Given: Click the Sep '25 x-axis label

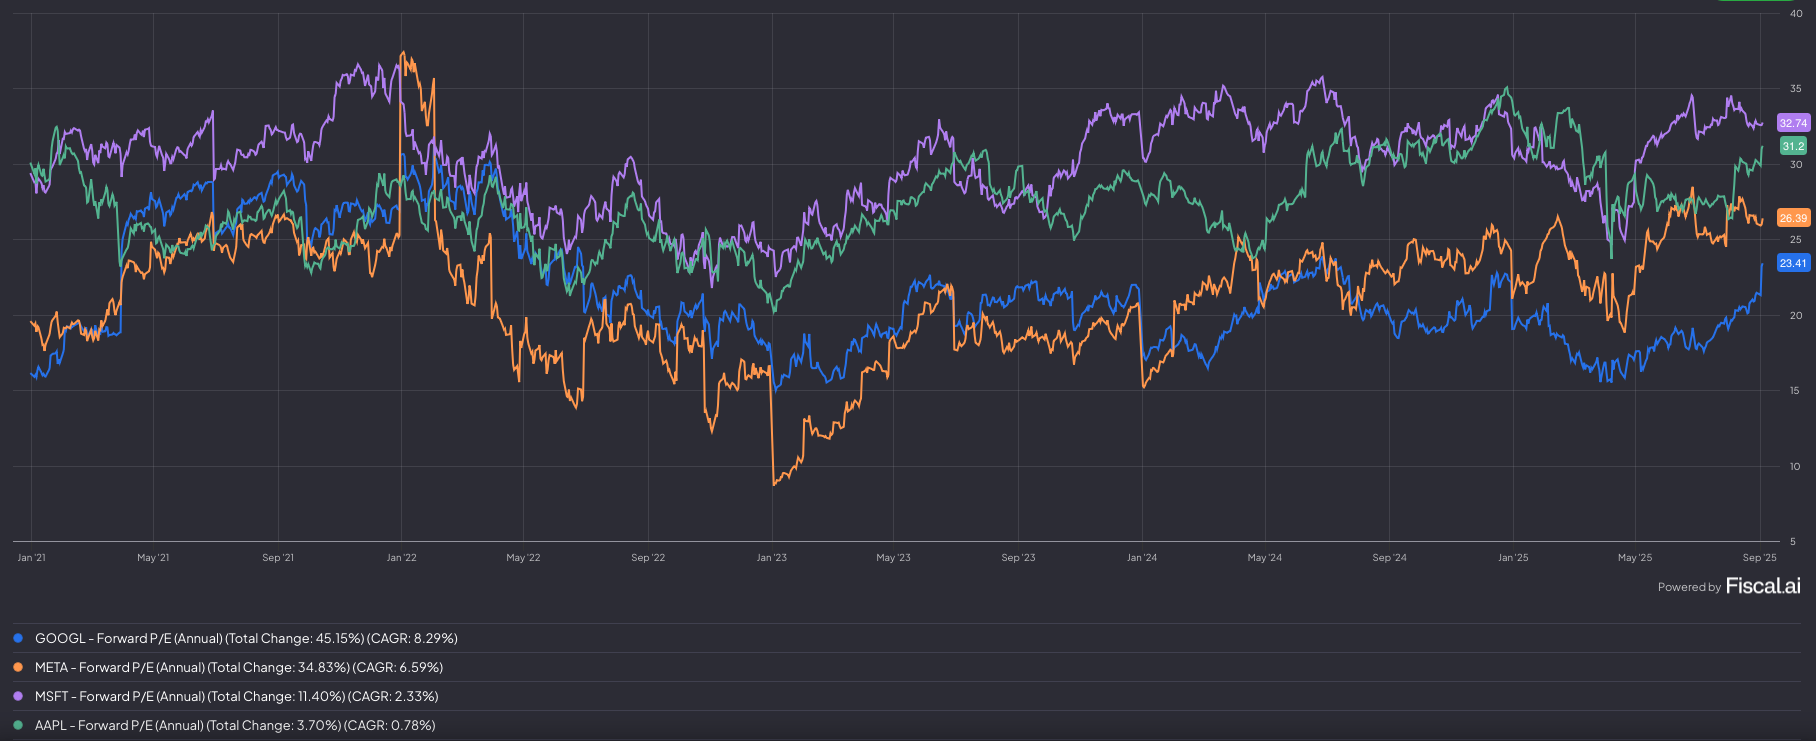Looking at the screenshot, I should point(1759,557).
